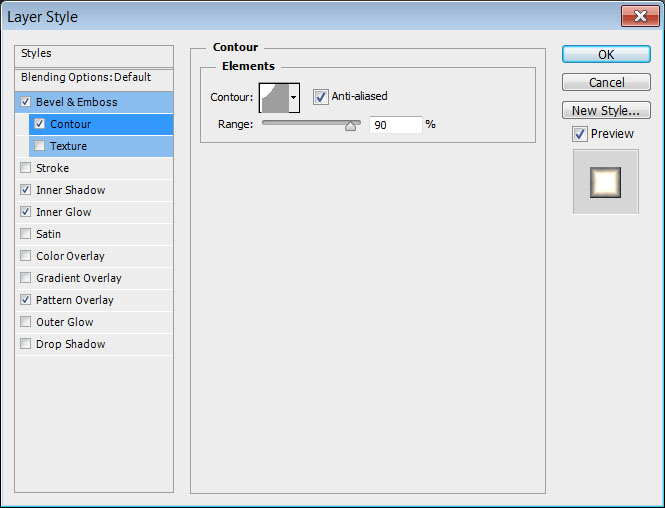Click the Range slider handle

(350, 126)
